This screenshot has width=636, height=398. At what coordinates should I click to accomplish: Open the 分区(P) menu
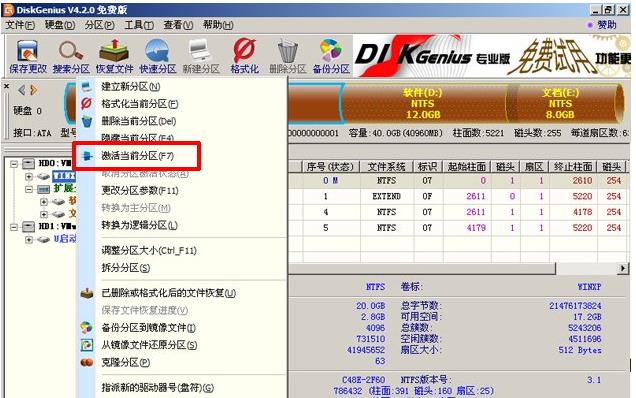point(99,25)
